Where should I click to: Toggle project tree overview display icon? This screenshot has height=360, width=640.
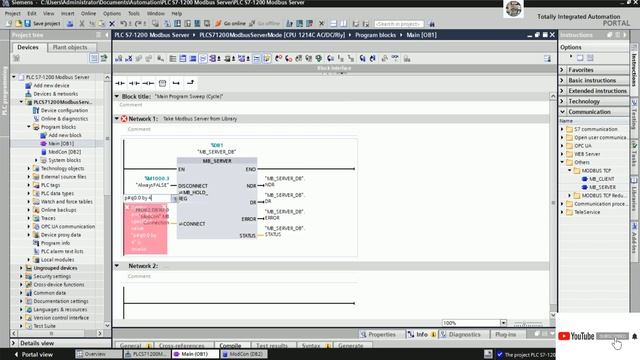[x=94, y=58]
